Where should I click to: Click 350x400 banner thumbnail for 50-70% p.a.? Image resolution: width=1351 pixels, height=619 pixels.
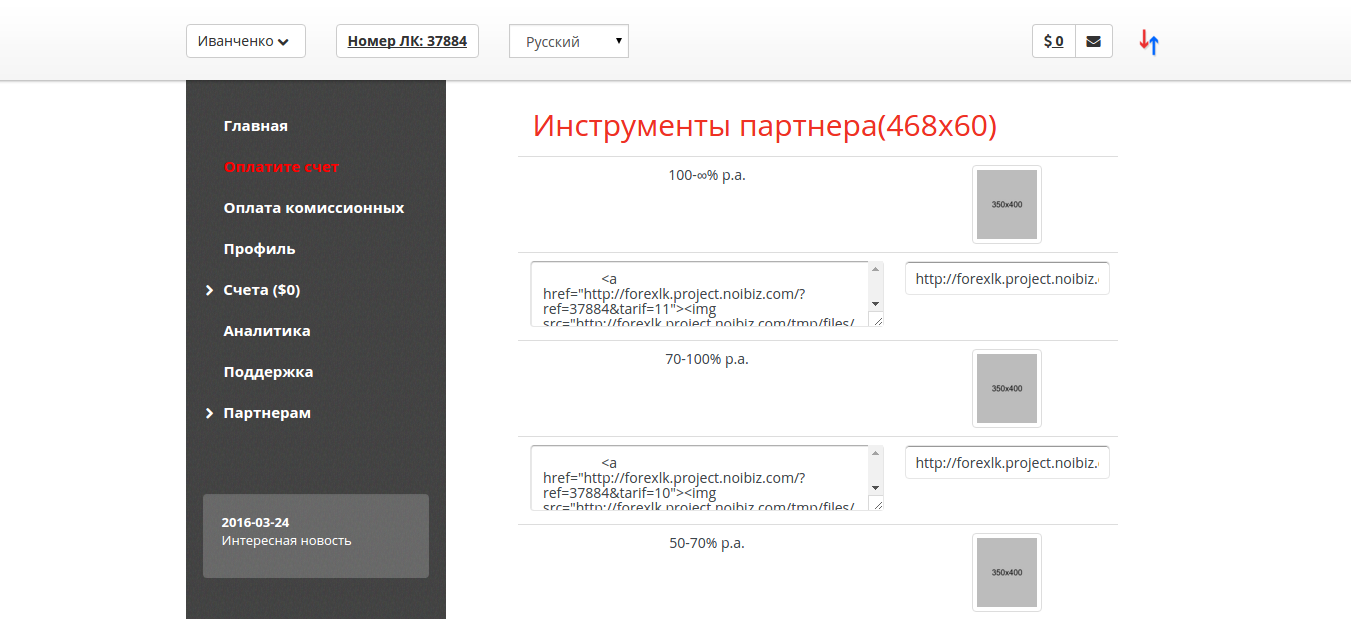1007,572
